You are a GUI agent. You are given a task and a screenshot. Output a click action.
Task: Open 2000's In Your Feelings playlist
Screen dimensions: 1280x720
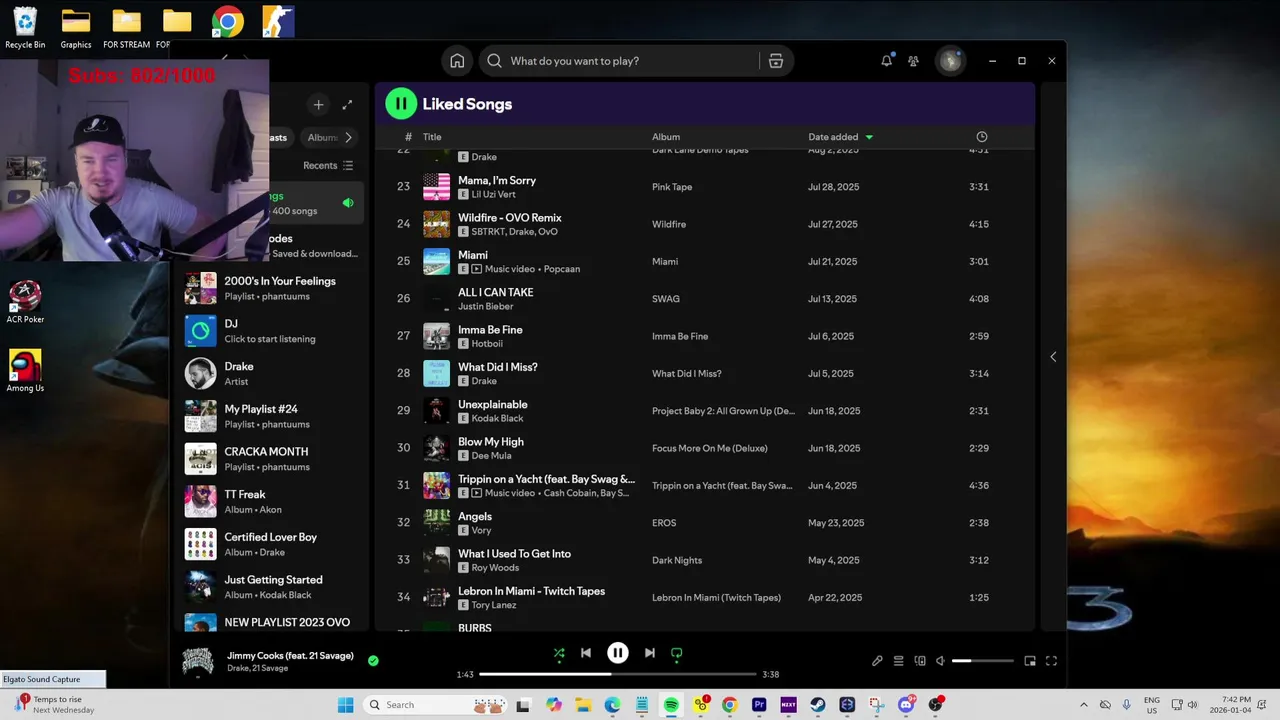270,288
